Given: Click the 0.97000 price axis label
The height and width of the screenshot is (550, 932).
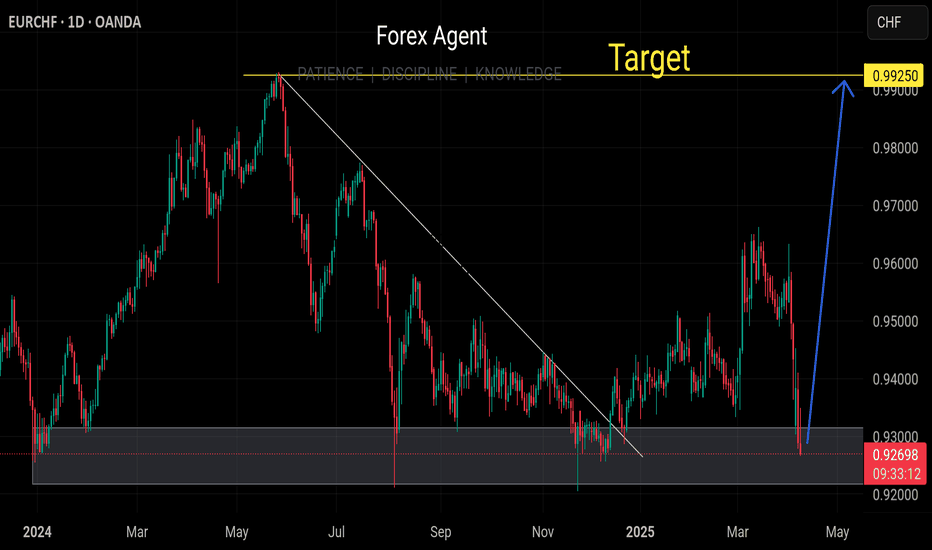Looking at the screenshot, I should 895,206.
